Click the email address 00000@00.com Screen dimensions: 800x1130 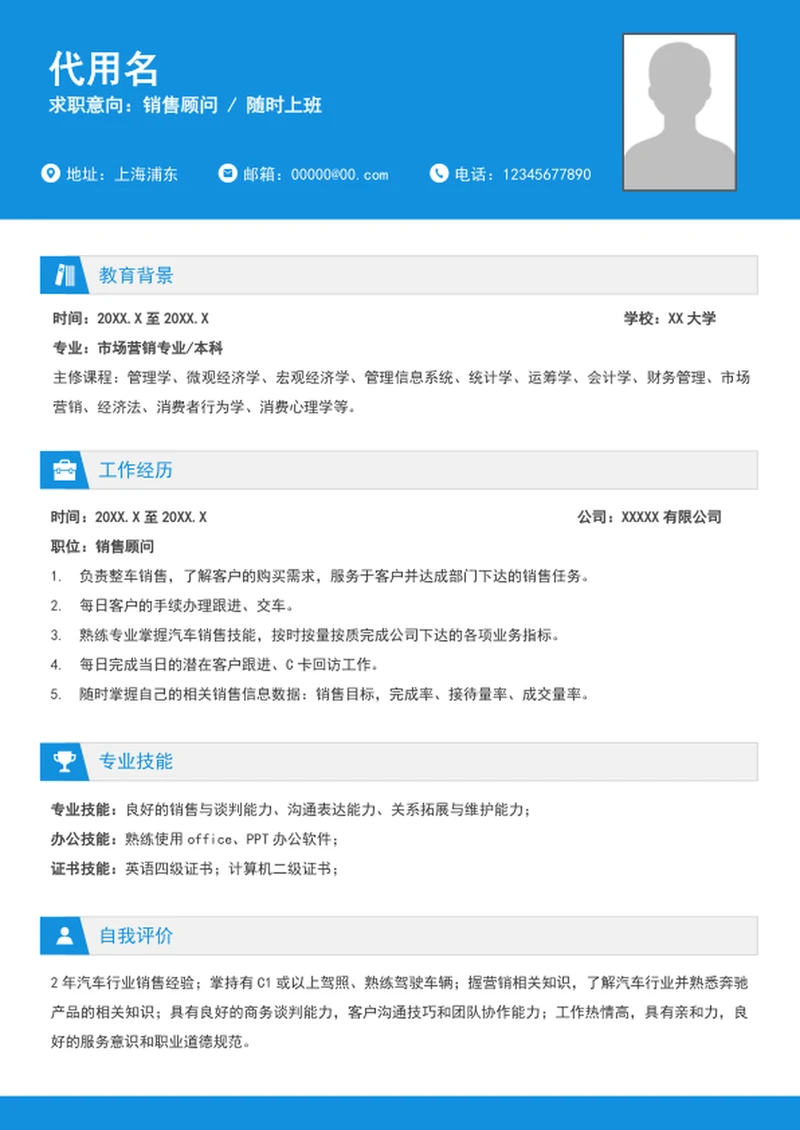(339, 174)
